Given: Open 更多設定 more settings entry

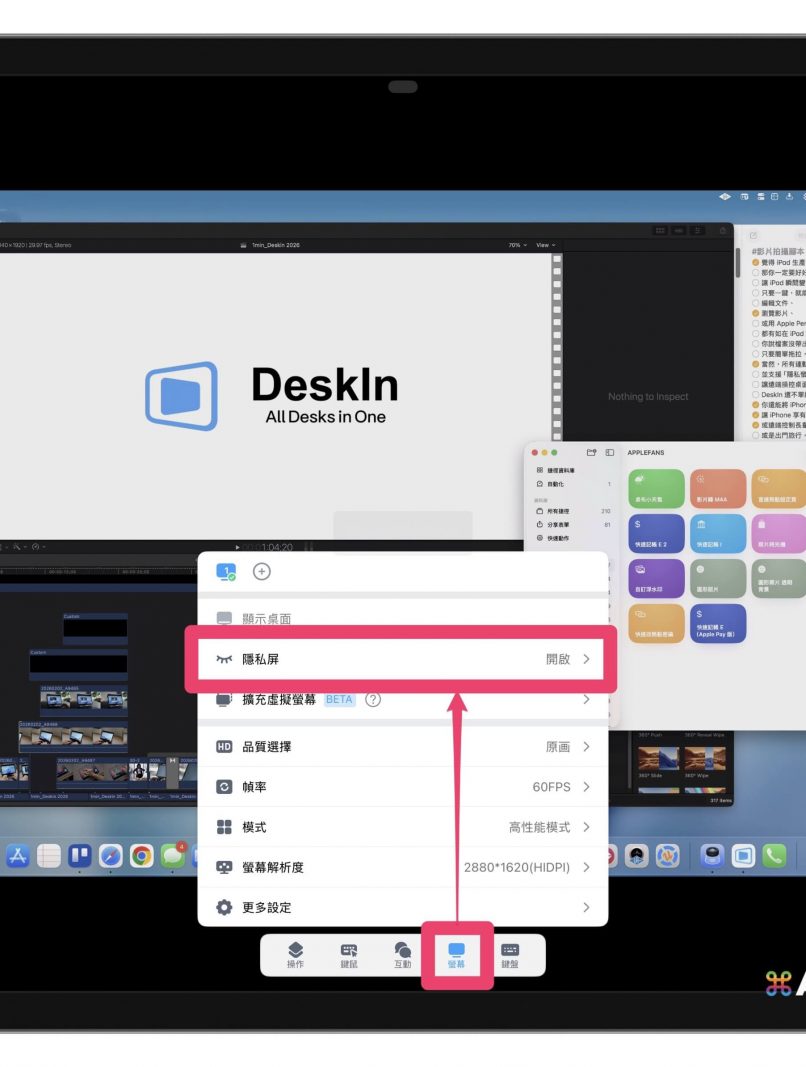Looking at the screenshot, I should [x=402, y=907].
